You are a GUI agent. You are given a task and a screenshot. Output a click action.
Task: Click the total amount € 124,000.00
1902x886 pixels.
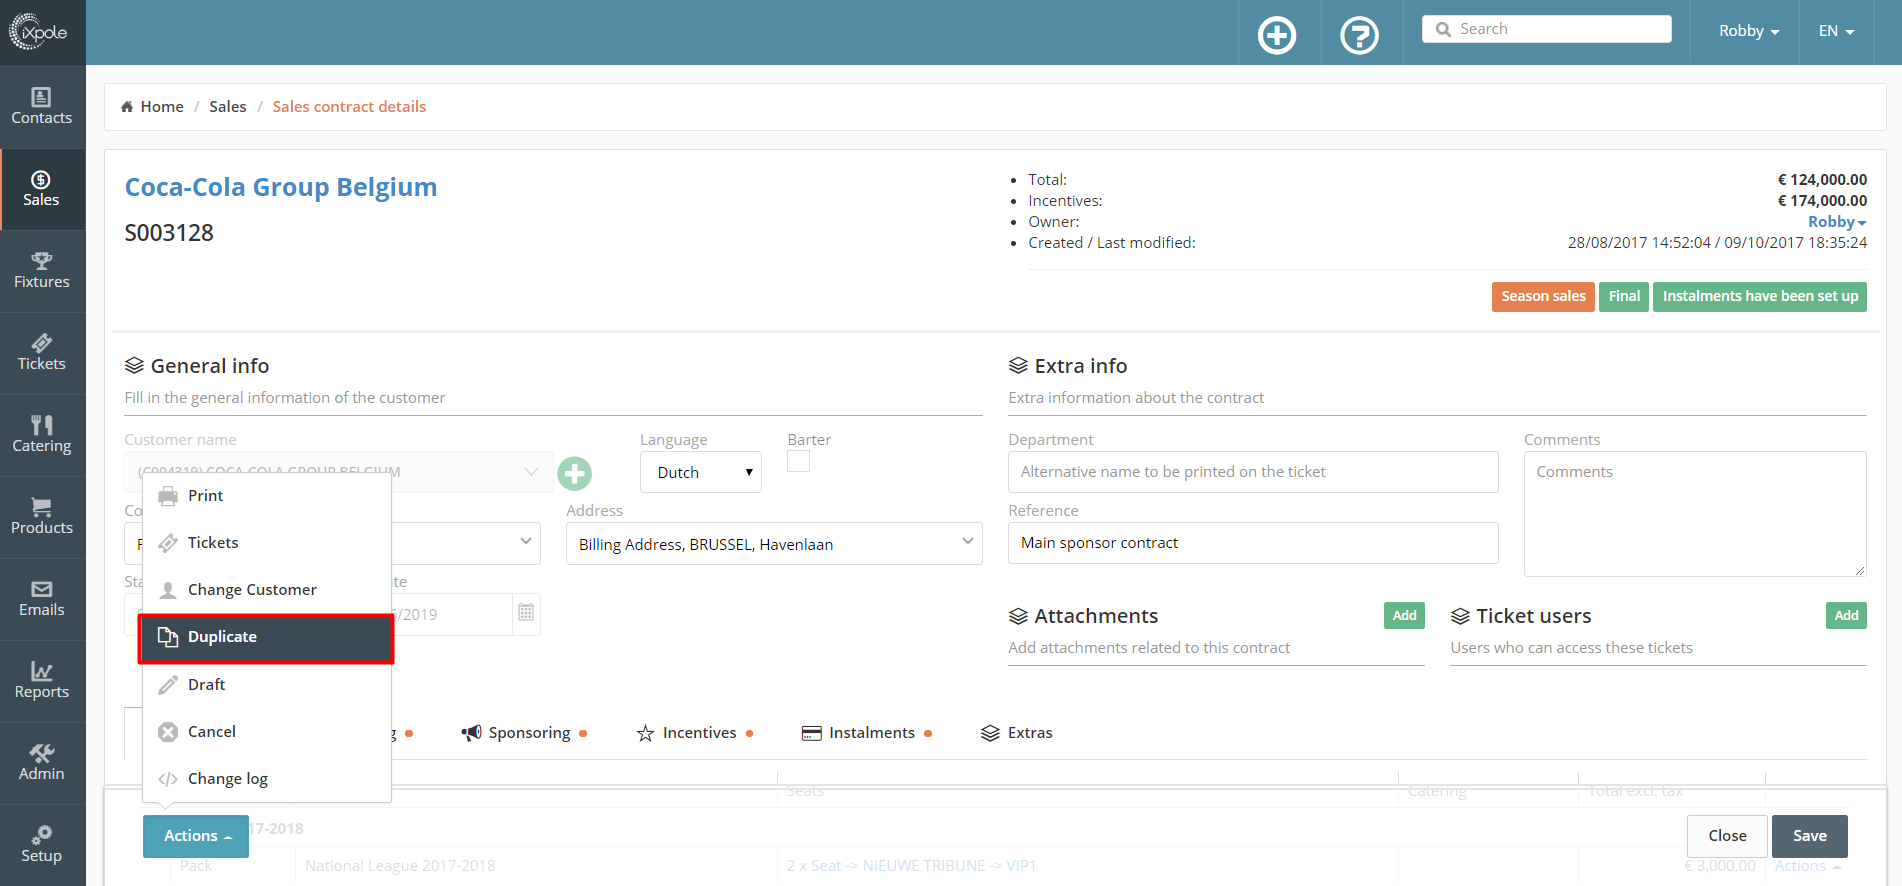1822,180
